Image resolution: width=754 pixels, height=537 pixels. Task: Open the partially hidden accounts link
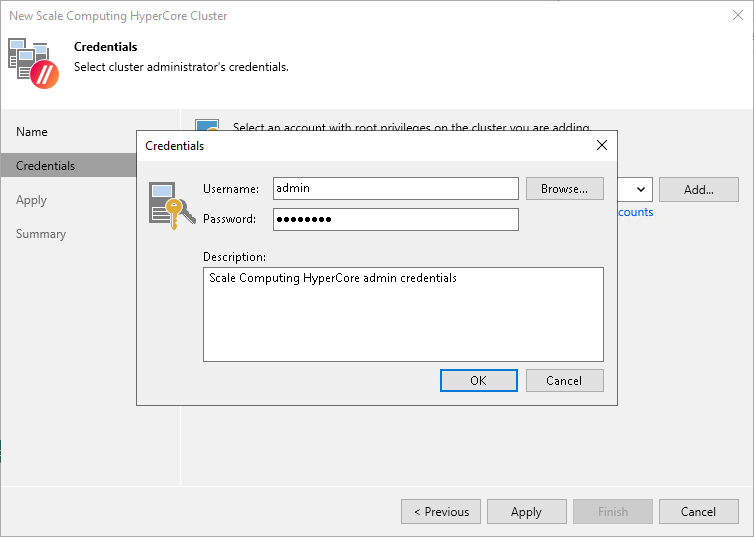635,212
